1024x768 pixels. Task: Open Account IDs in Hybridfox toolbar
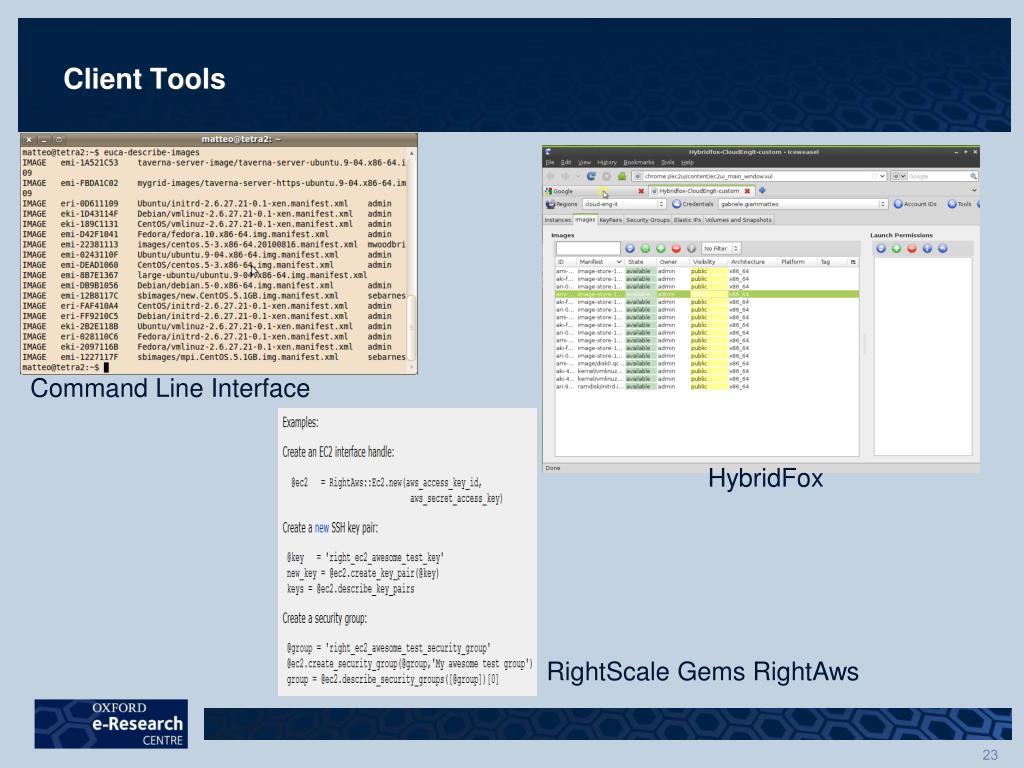pos(915,204)
